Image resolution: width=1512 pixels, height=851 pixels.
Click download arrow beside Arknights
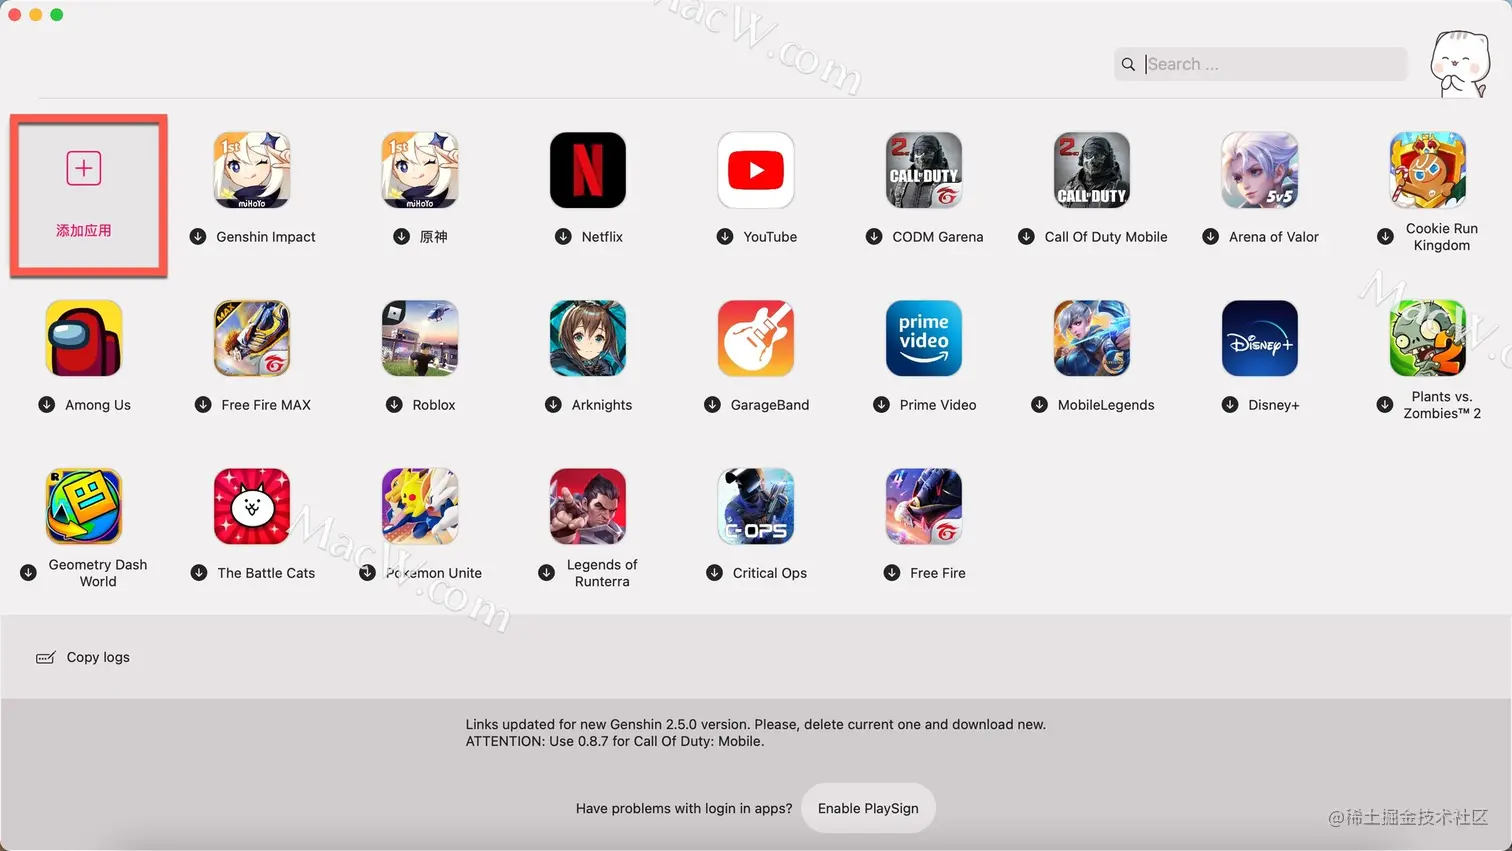(553, 405)
